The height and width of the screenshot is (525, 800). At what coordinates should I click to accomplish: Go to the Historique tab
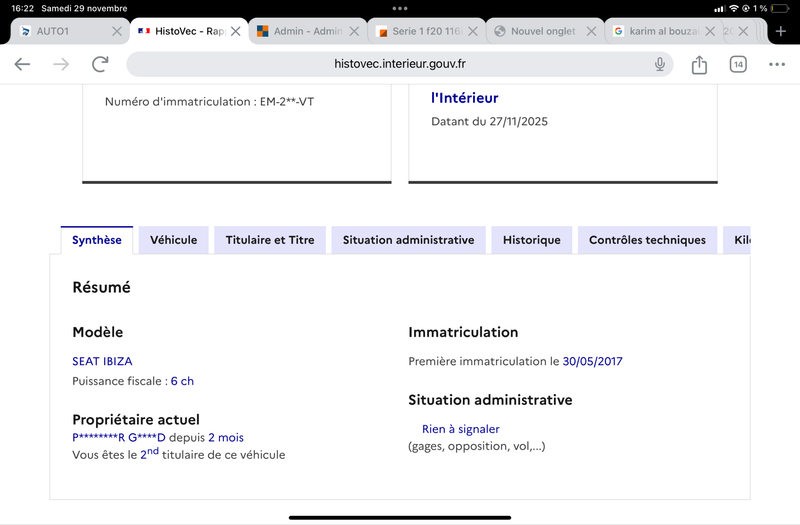(x=532, y=240)
